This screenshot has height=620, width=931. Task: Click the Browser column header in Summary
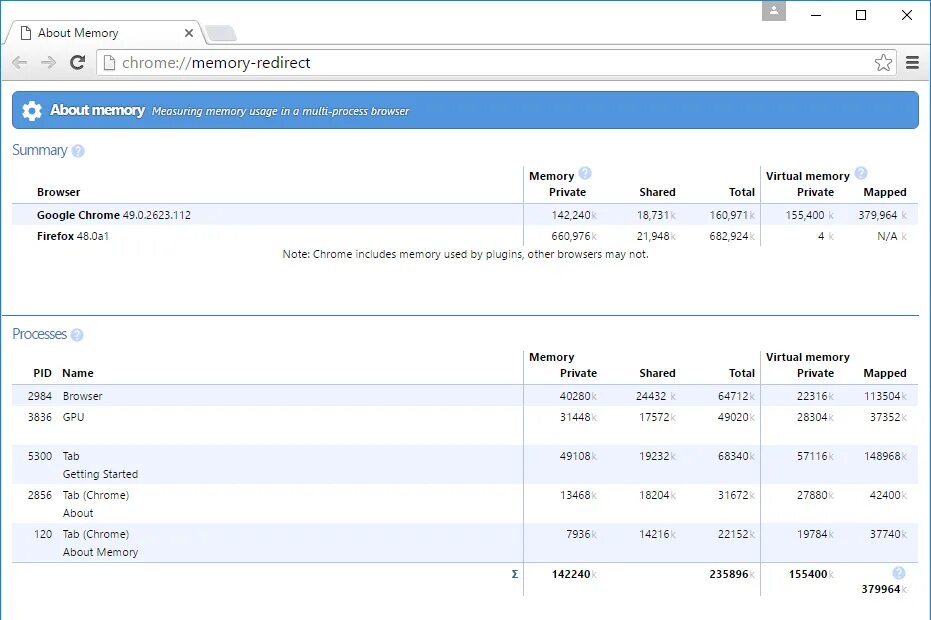coord(58,192)
